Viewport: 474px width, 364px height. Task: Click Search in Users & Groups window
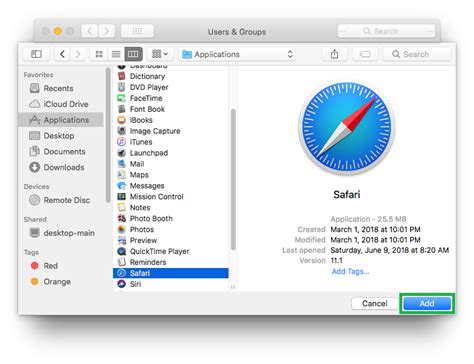tap(386, 31)
